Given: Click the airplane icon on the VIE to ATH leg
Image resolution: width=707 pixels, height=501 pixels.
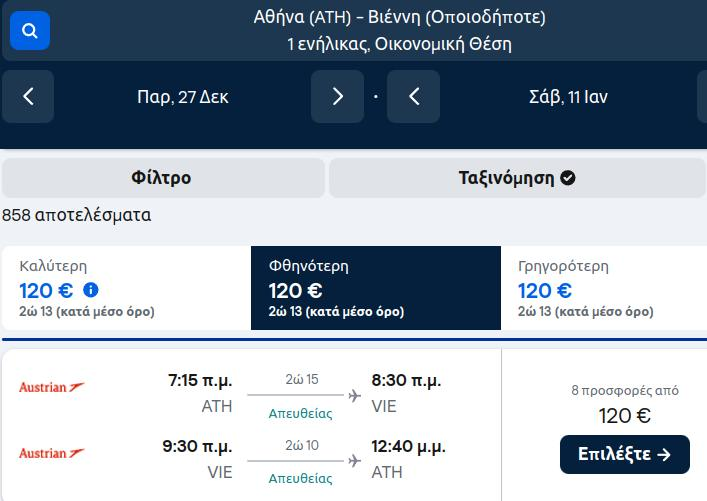Looking at the screenshot, I should tap(354, 461).
